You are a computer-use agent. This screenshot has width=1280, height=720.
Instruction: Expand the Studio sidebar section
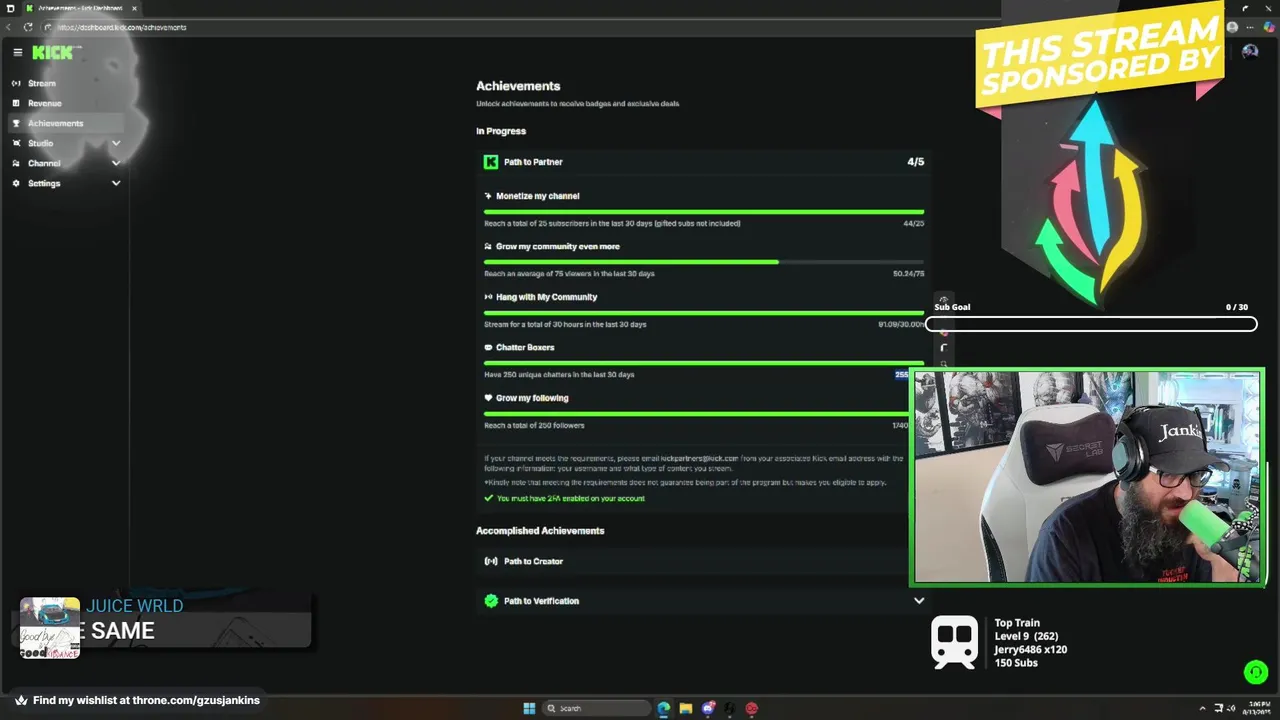click(116, 143)
